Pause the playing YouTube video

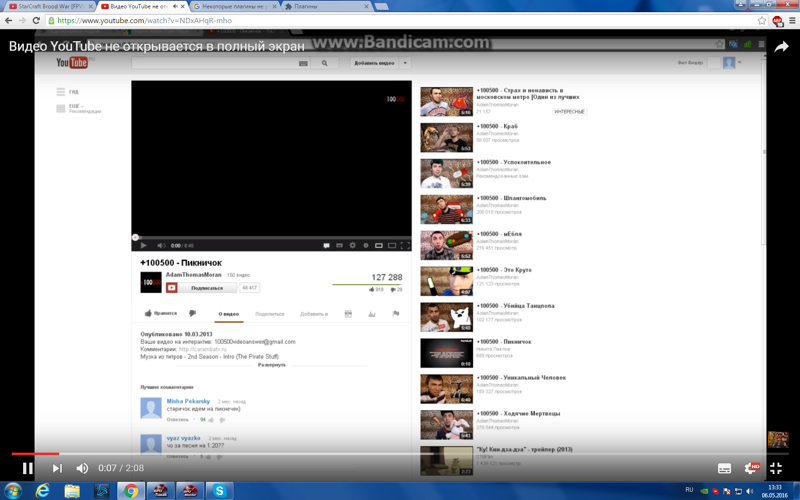point(28,468)
